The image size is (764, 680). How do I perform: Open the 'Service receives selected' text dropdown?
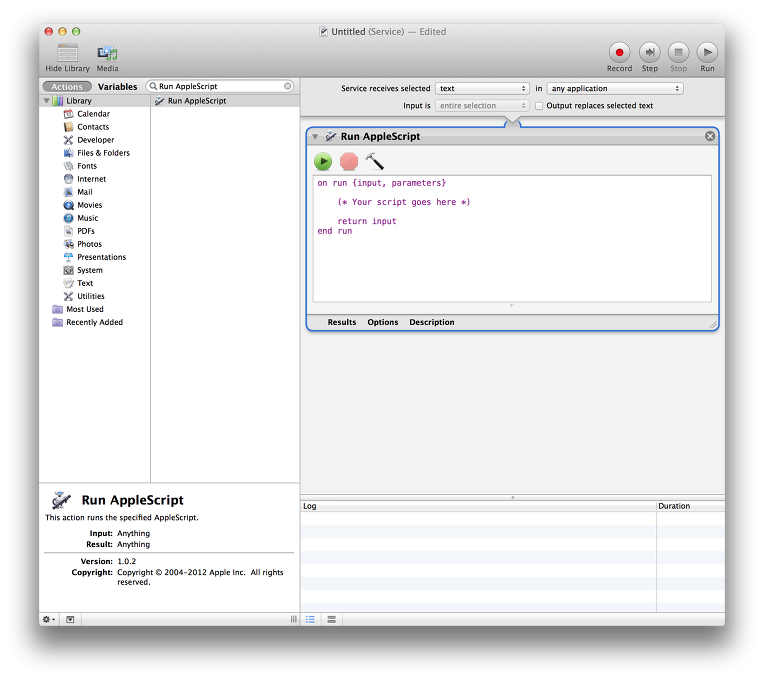[x=482, y=89]
